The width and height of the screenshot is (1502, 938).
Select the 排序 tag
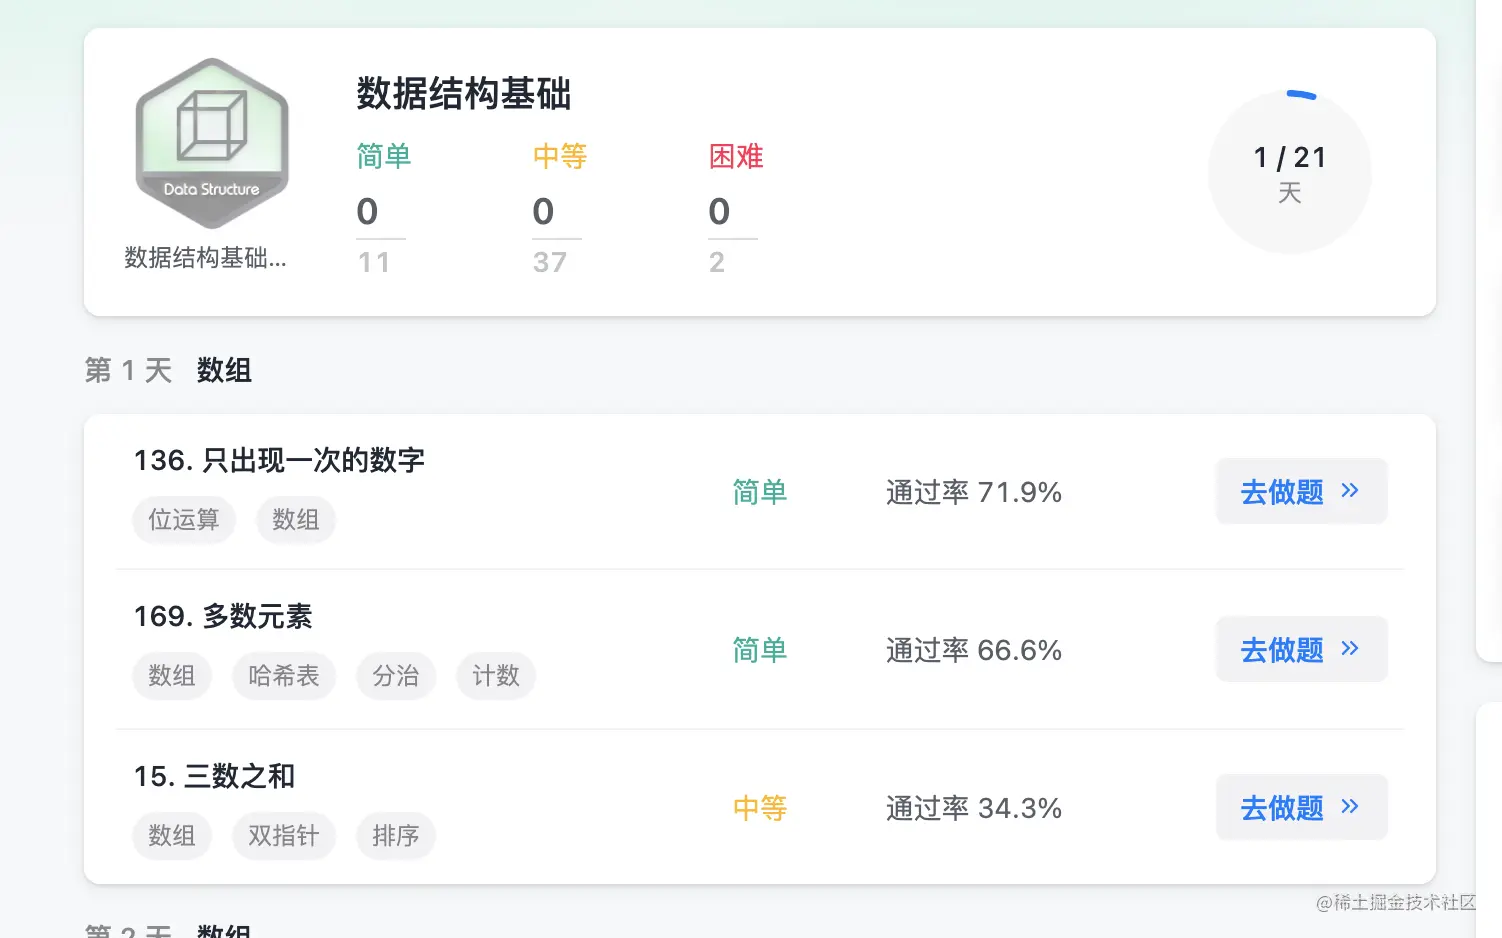coord(396,836)
